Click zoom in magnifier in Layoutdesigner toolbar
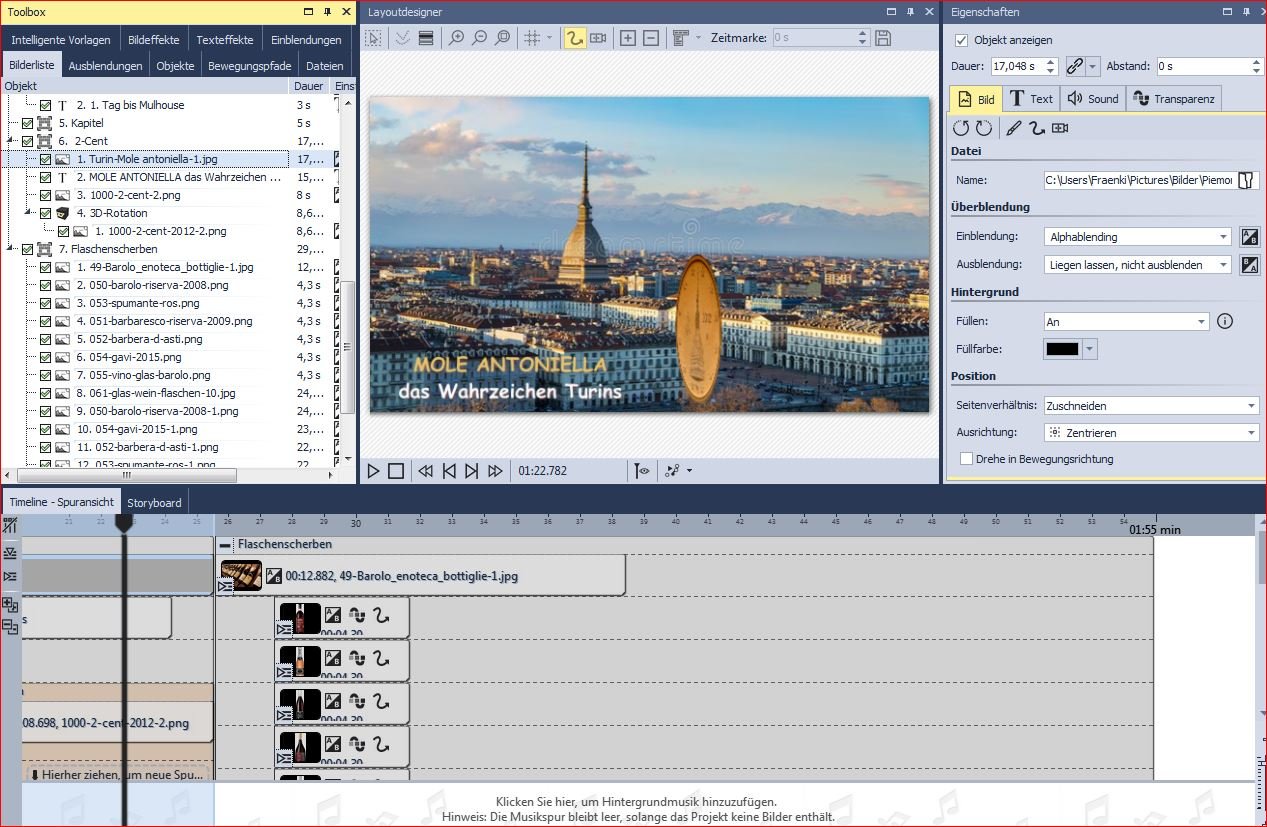 456,38
